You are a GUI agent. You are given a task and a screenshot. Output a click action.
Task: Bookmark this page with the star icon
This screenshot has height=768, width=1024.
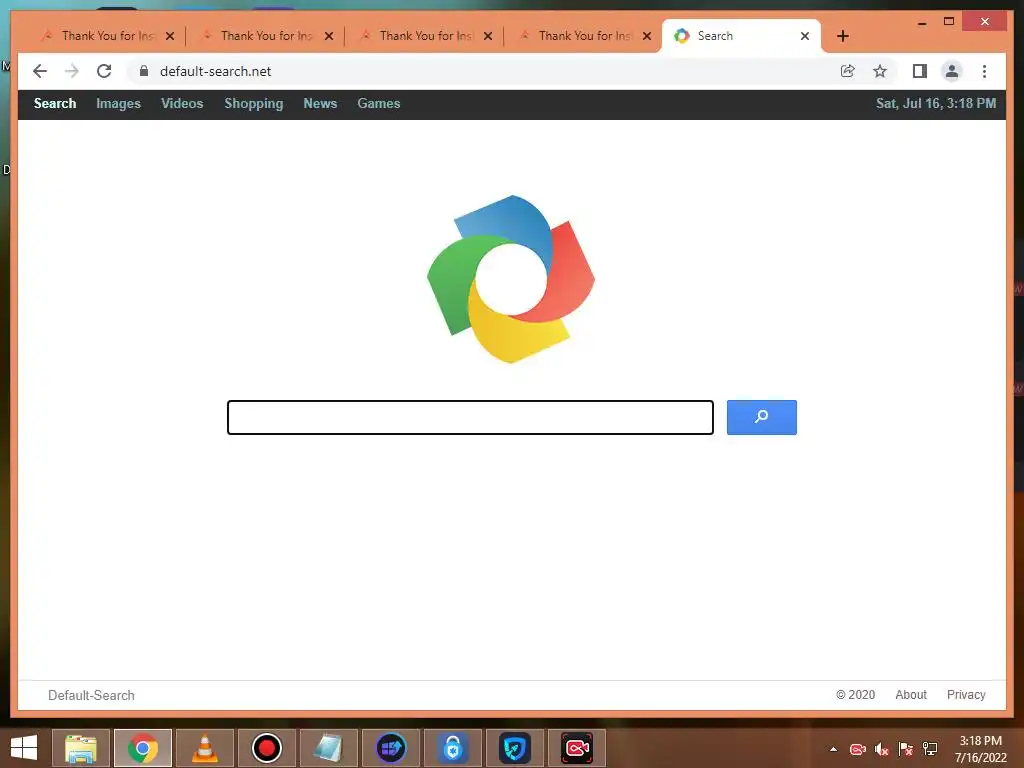[x=880, y=71]
